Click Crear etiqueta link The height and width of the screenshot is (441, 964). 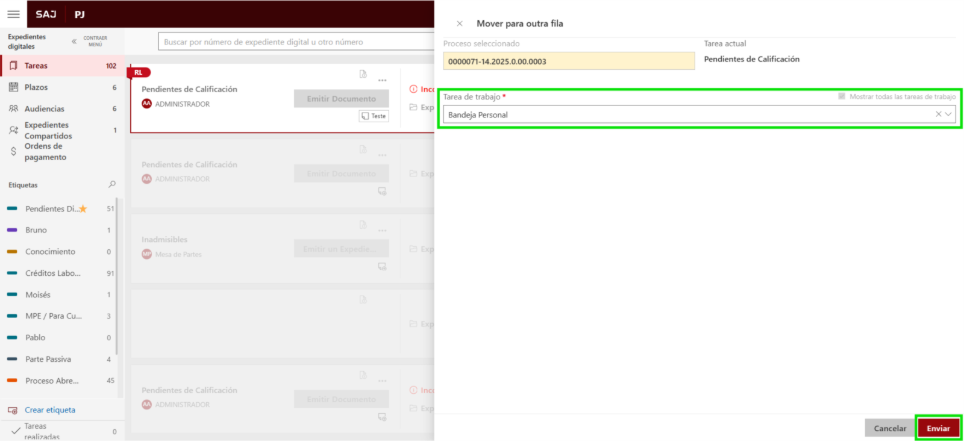(49, 410)
